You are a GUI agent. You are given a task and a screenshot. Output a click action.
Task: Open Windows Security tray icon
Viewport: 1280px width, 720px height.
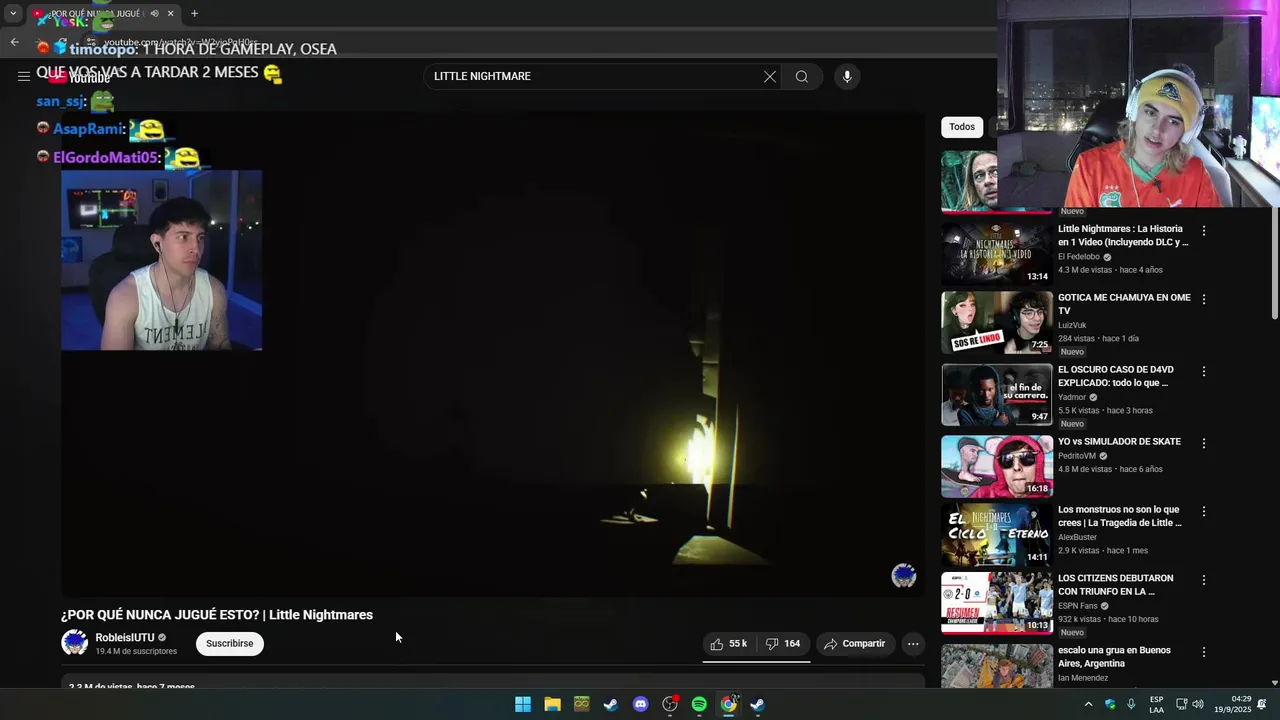point(1110,704)
